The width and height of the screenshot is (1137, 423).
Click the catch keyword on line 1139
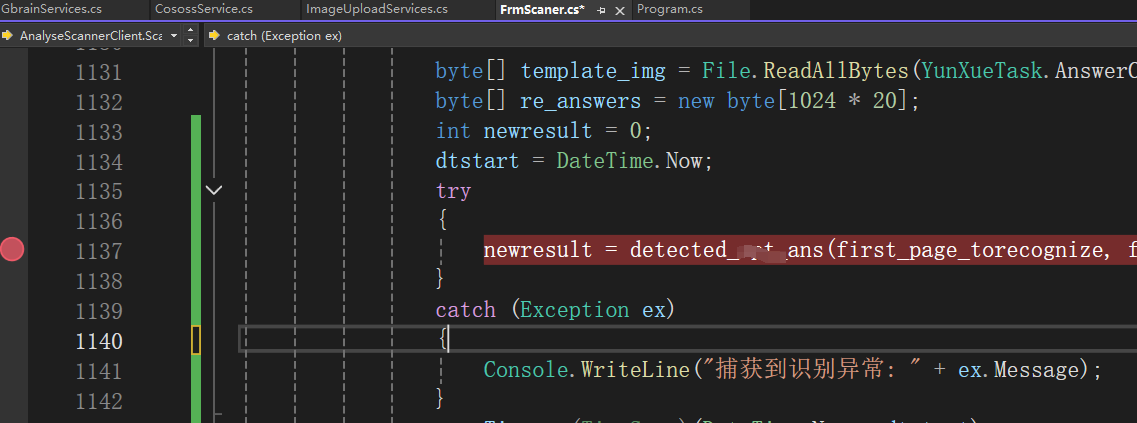pyautogui.click(x=466, y=311)
